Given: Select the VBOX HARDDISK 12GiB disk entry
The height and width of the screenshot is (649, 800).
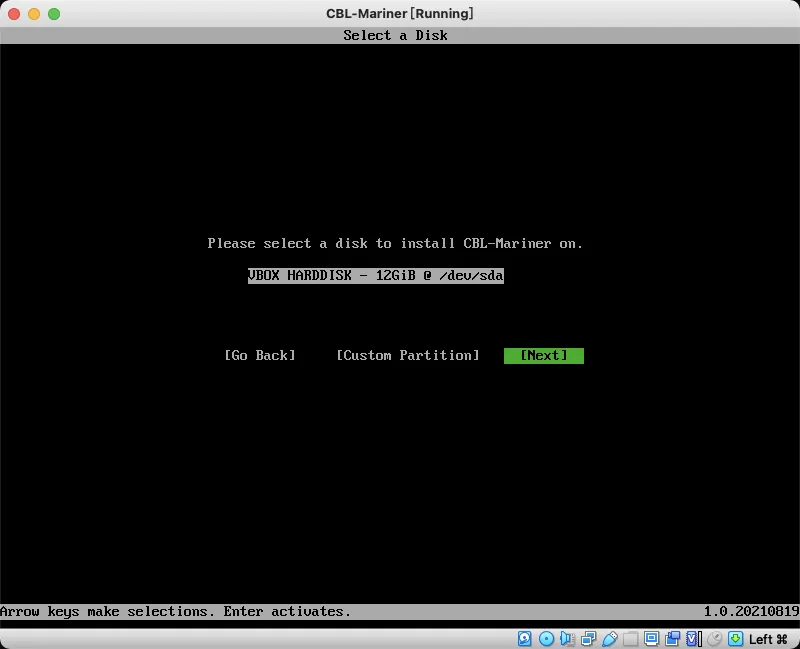Looking at the screenshot, I should pyautogui.click(x=376, y=275).
